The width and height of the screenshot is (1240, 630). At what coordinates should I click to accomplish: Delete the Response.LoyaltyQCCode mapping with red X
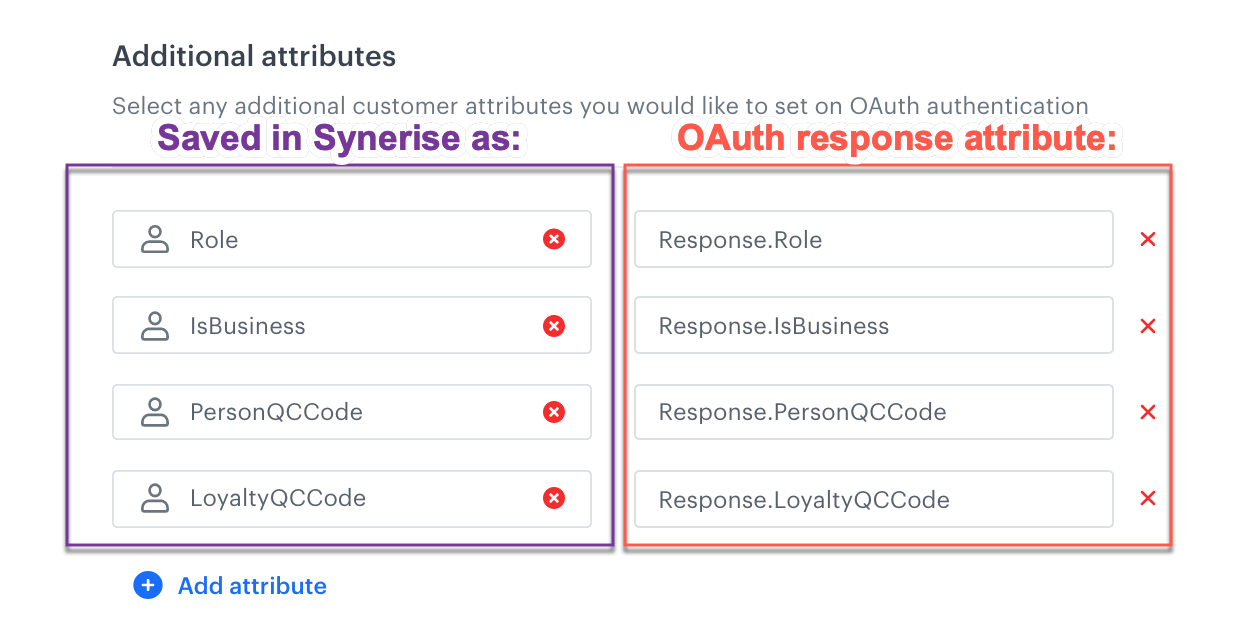[x=1147, y=498]
